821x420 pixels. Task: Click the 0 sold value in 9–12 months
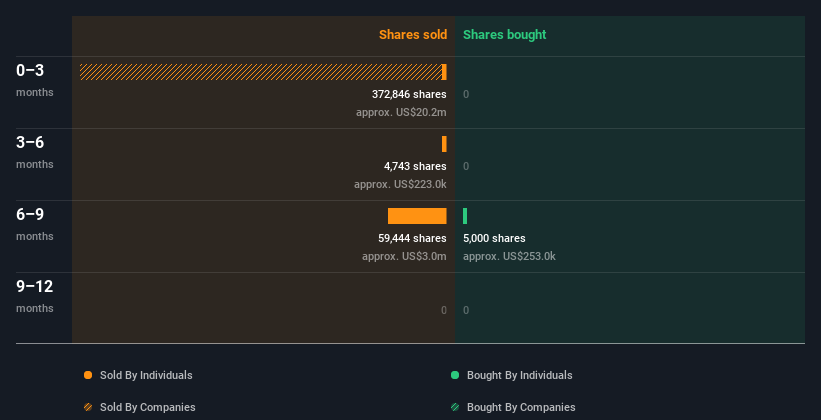click(x=444, y=310)
